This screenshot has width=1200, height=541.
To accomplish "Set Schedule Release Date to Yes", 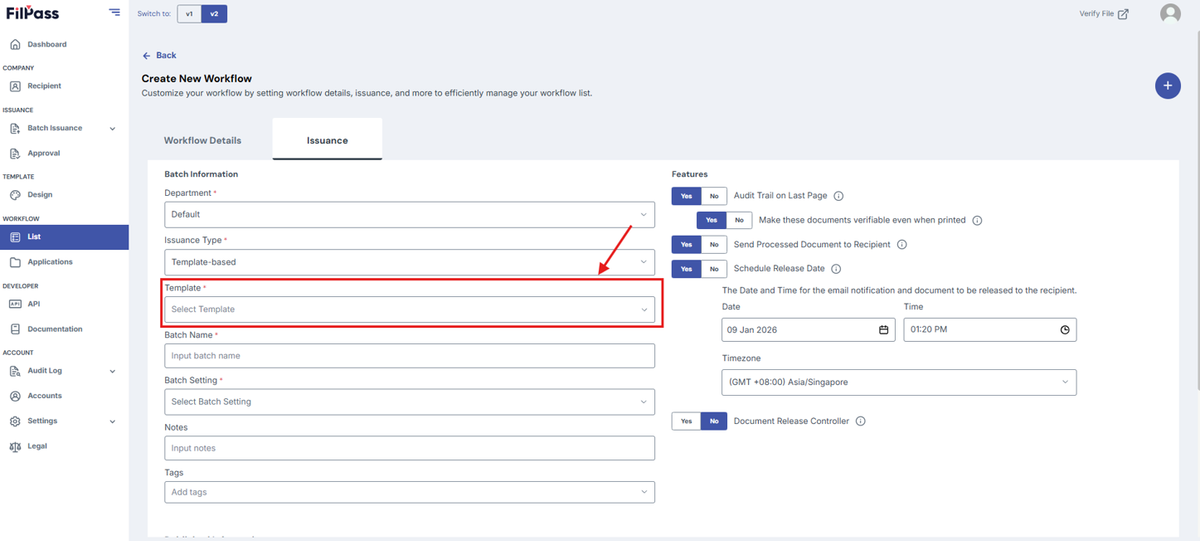I will coord(686,269).
